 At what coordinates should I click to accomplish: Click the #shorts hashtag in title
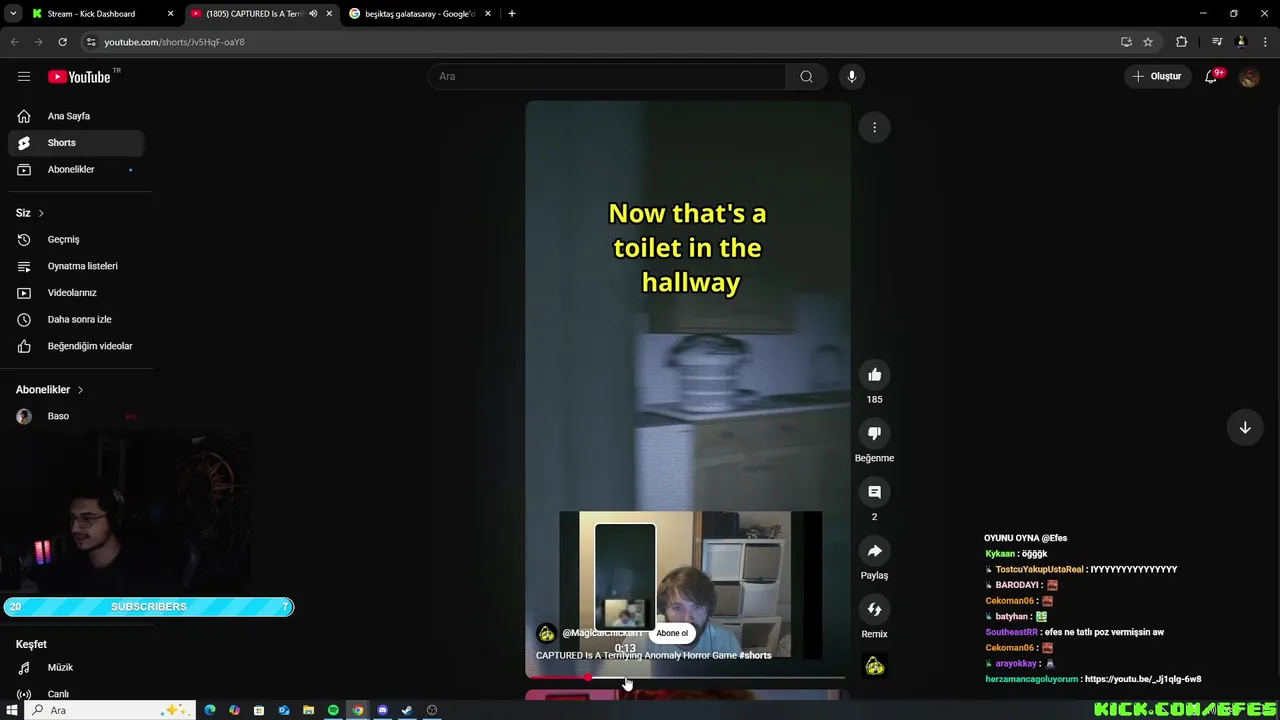click(x=755, y=656)
